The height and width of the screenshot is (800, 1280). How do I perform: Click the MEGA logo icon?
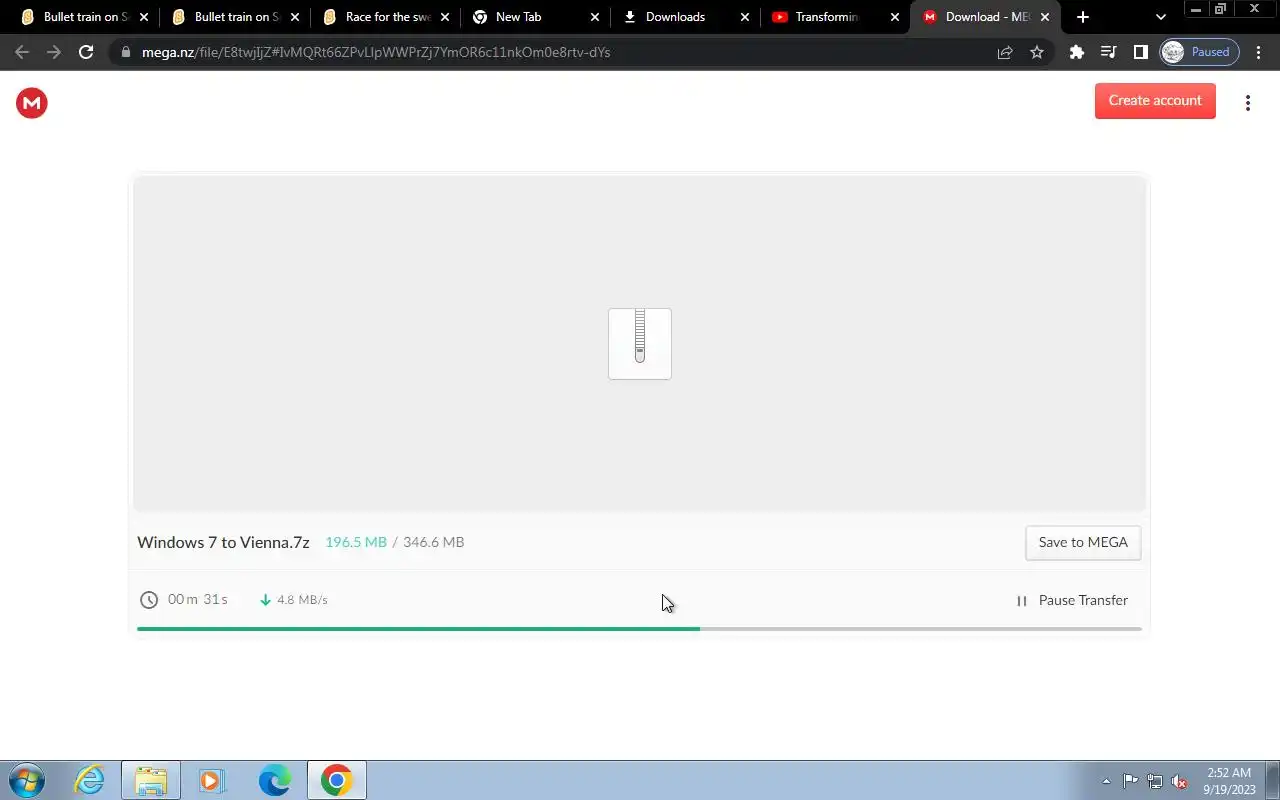click(x=32, y=103)
